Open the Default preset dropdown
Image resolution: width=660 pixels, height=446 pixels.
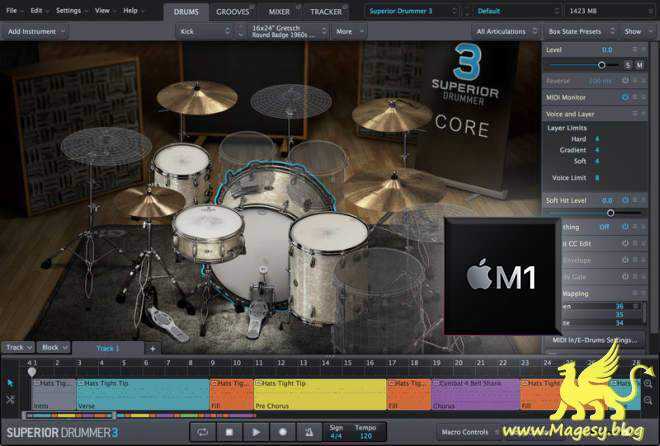(518, 11)
